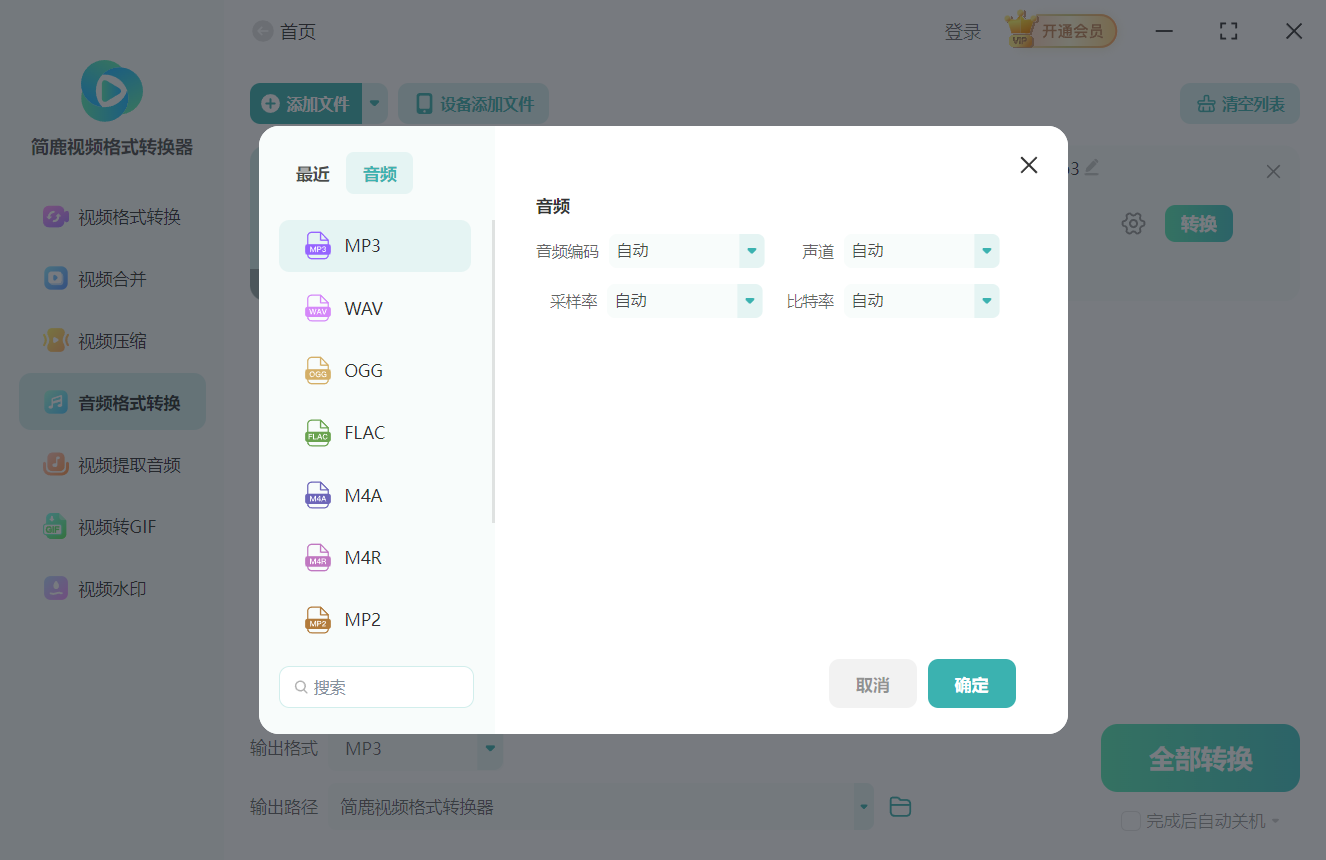
Task: Click the 全部转换 convert all button
Action: click(1199, 758)
